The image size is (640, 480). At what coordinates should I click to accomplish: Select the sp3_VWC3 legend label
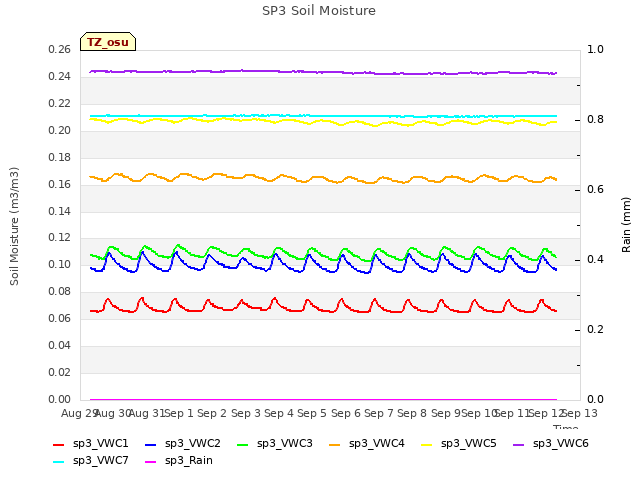284,444
